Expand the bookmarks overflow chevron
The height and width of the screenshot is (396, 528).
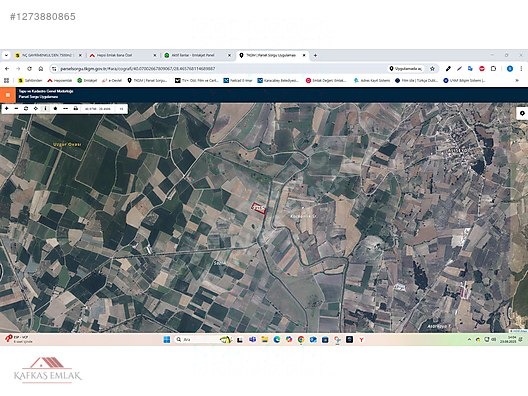(517, 80)
